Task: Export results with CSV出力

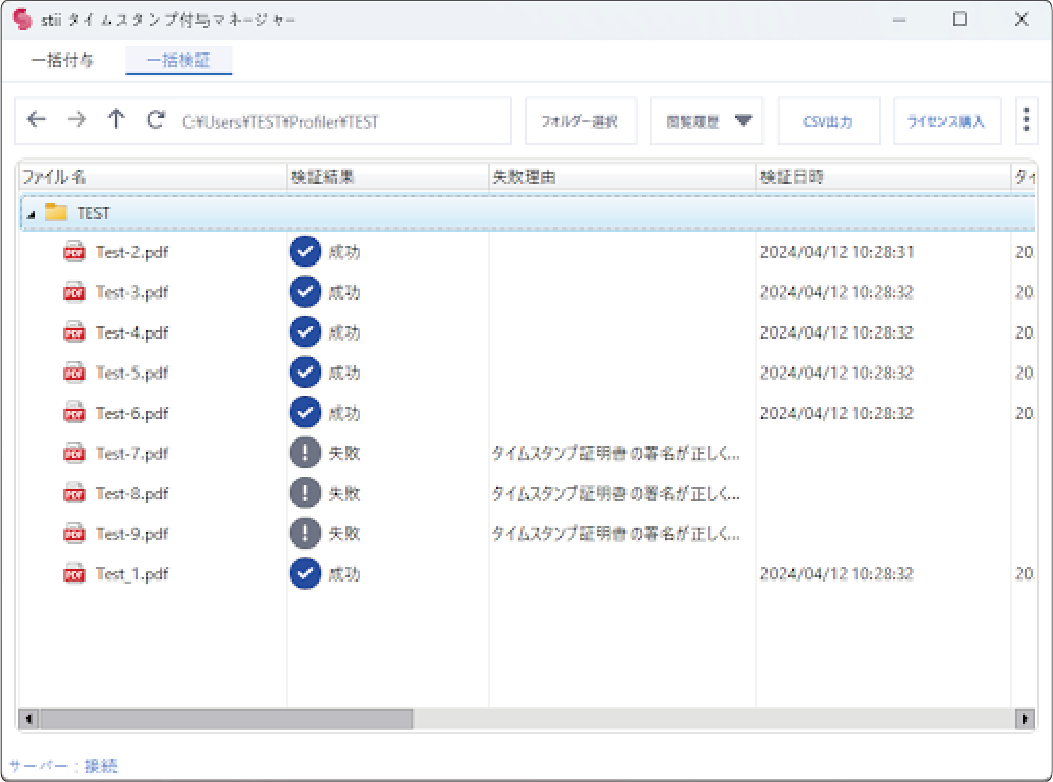Action: [x=828, y=119]
